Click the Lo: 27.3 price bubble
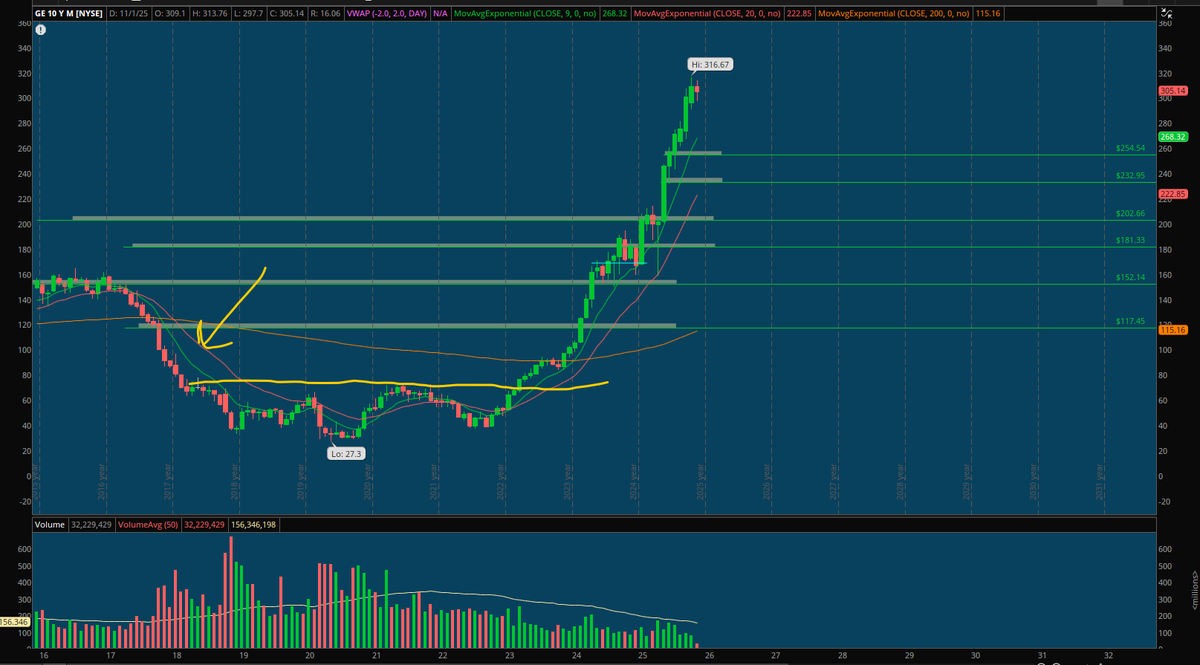The width and height of the screenshot is (1200, 665). (x=347, y=453)
